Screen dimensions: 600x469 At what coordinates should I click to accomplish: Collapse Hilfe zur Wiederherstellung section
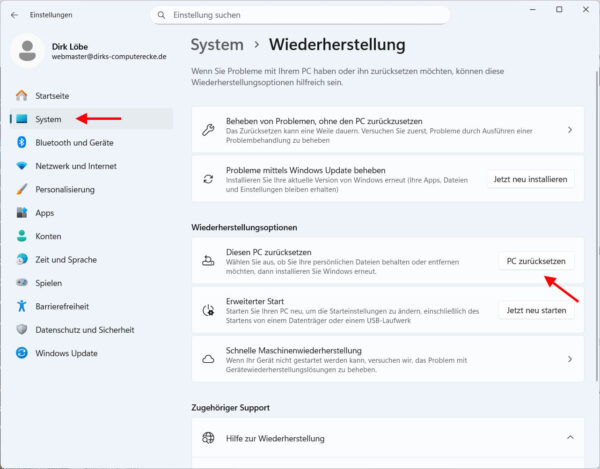pyautogui.click(x=570, y=437)
